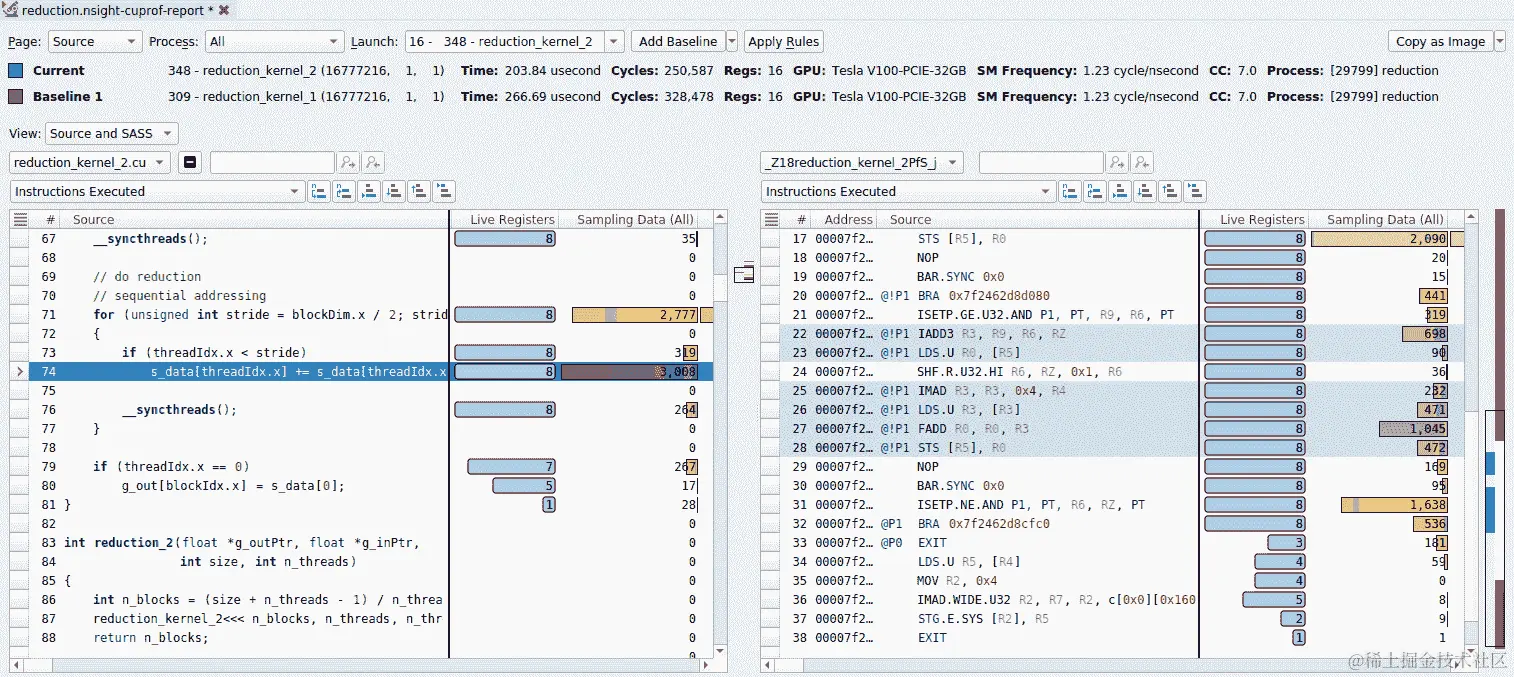Close the reduction.nsight-cuprof-report tab

point(224,10)
